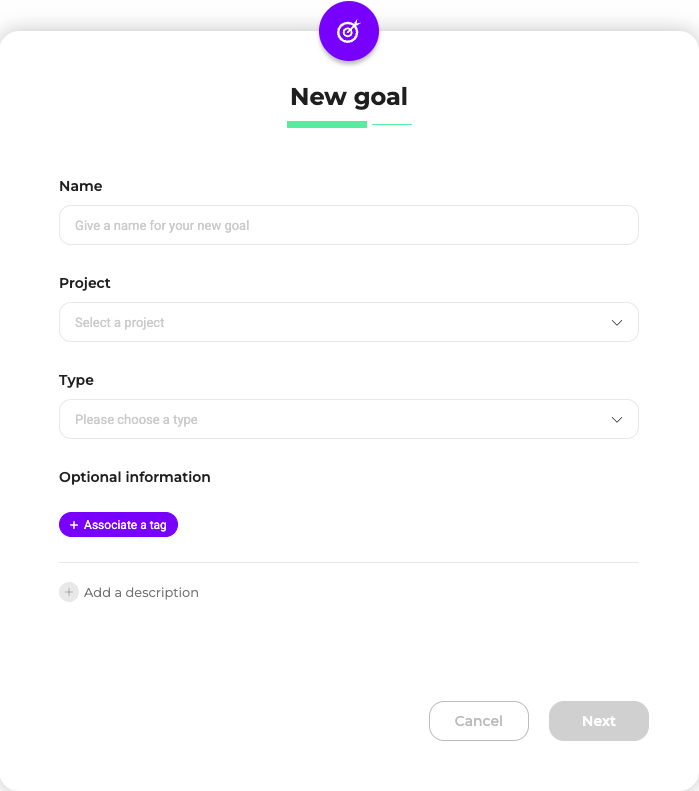Click the circled plus icon beside Add a description
The width and height of the screenshot is (699, 791).
tap(69, 592)
